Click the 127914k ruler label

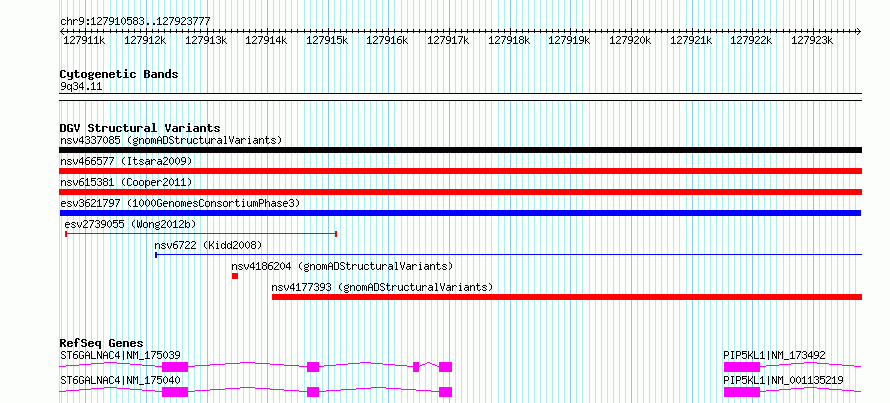[266, 40]
